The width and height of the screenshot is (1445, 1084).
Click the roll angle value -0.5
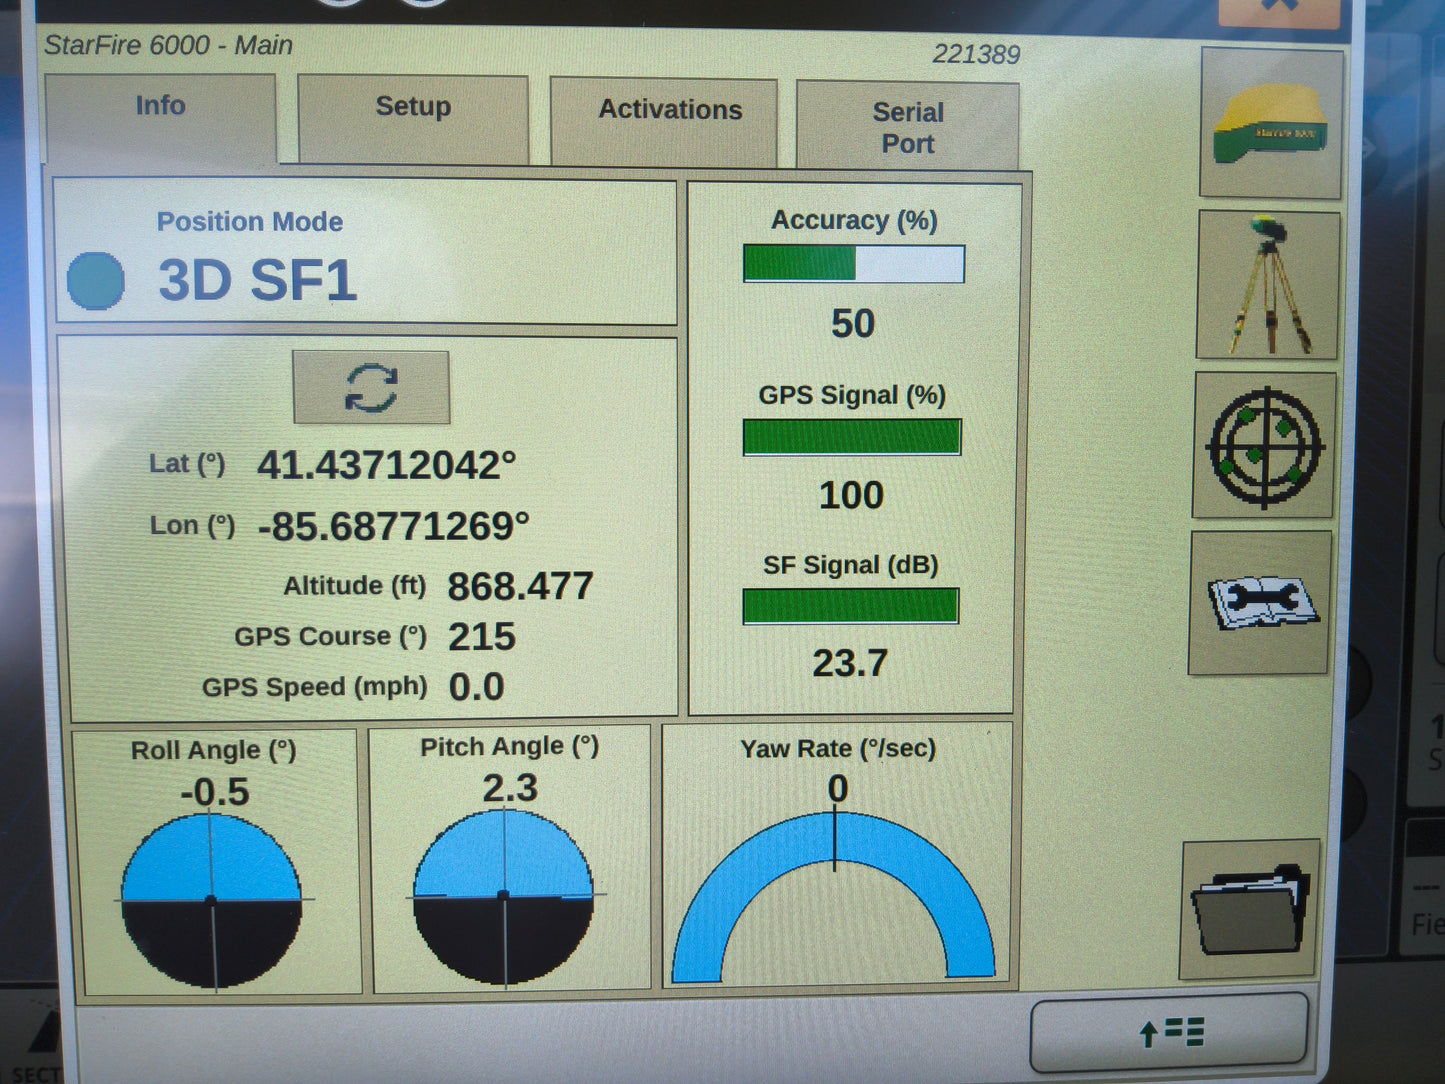click(215, 792)
